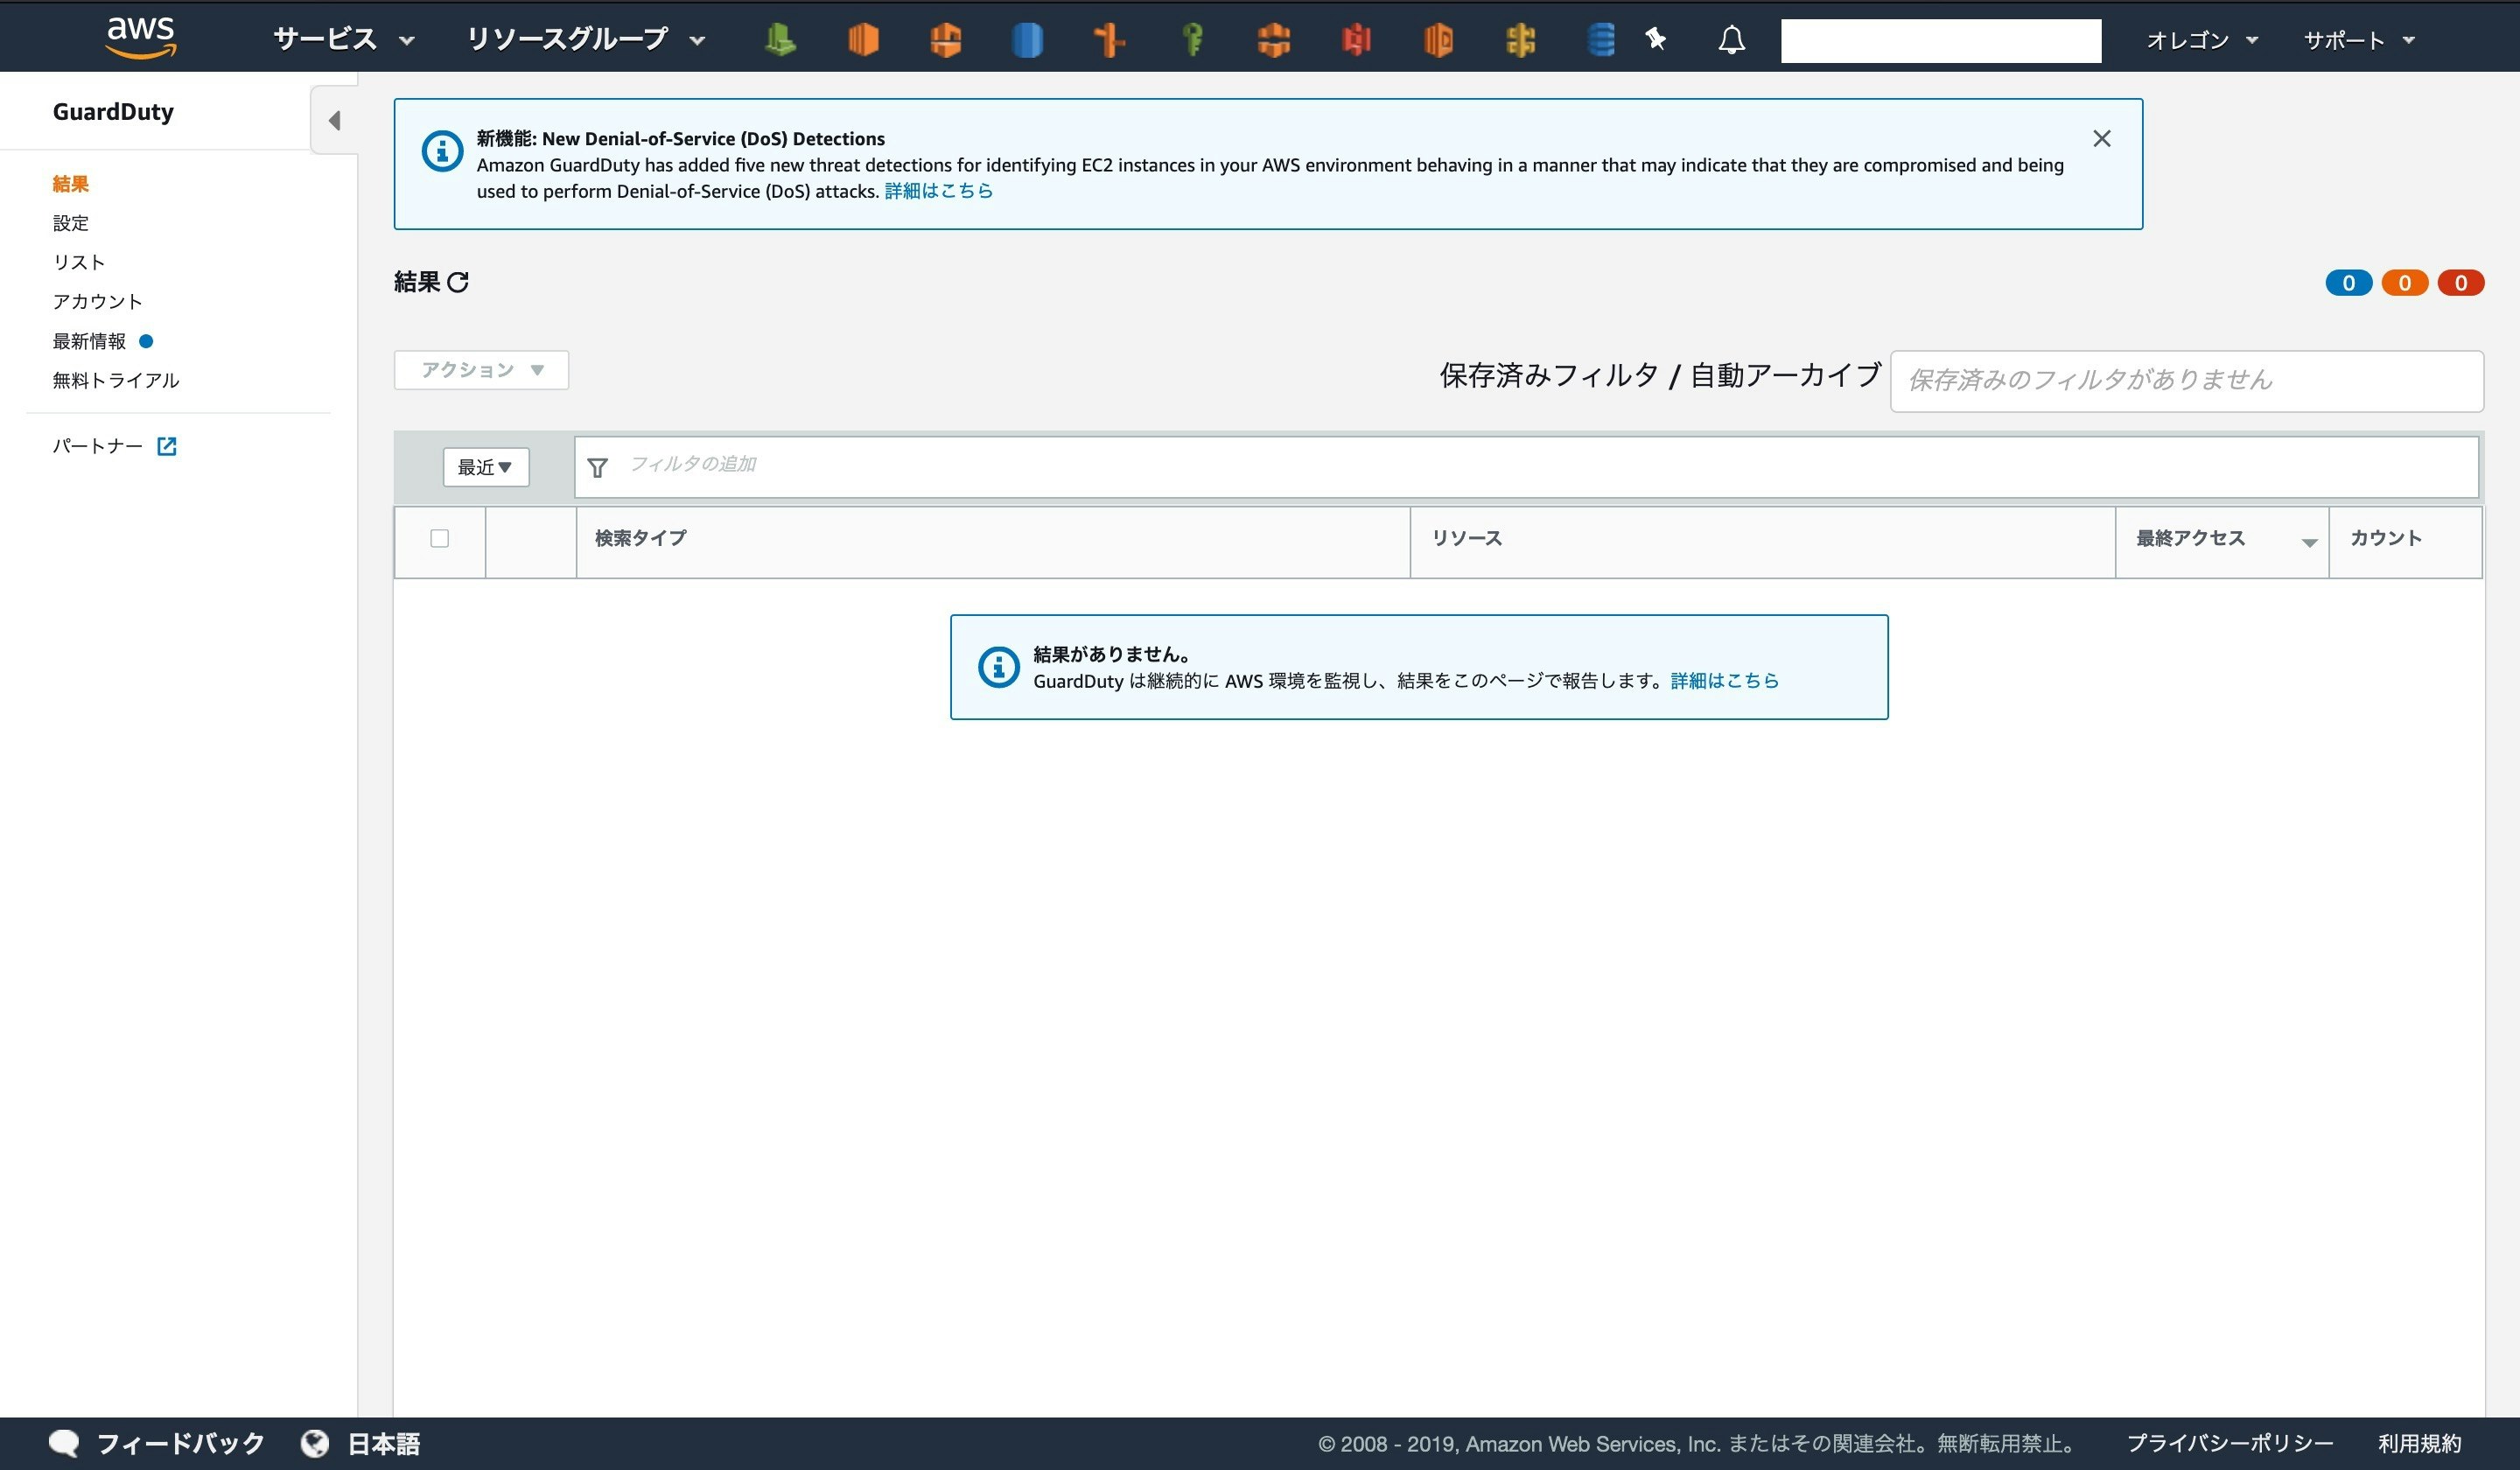
Task: Click the globe language icon
Action: (315, 1443)
